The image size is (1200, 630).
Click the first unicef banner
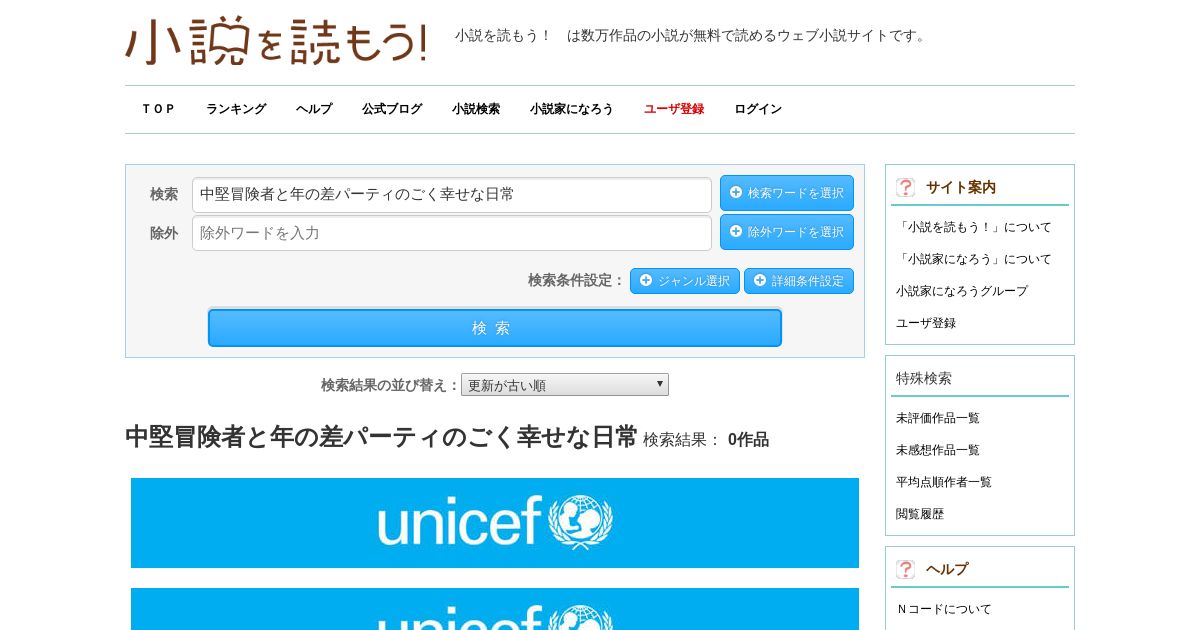coord(495,523)
